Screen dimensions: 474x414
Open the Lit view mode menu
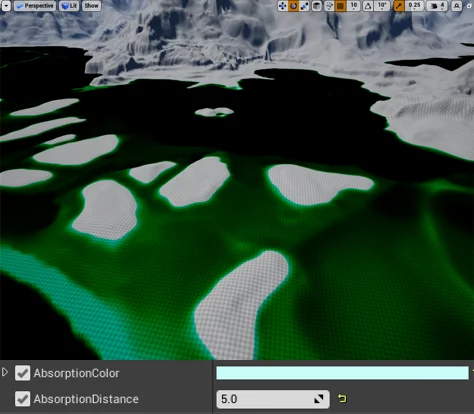(x=69, y=6)
